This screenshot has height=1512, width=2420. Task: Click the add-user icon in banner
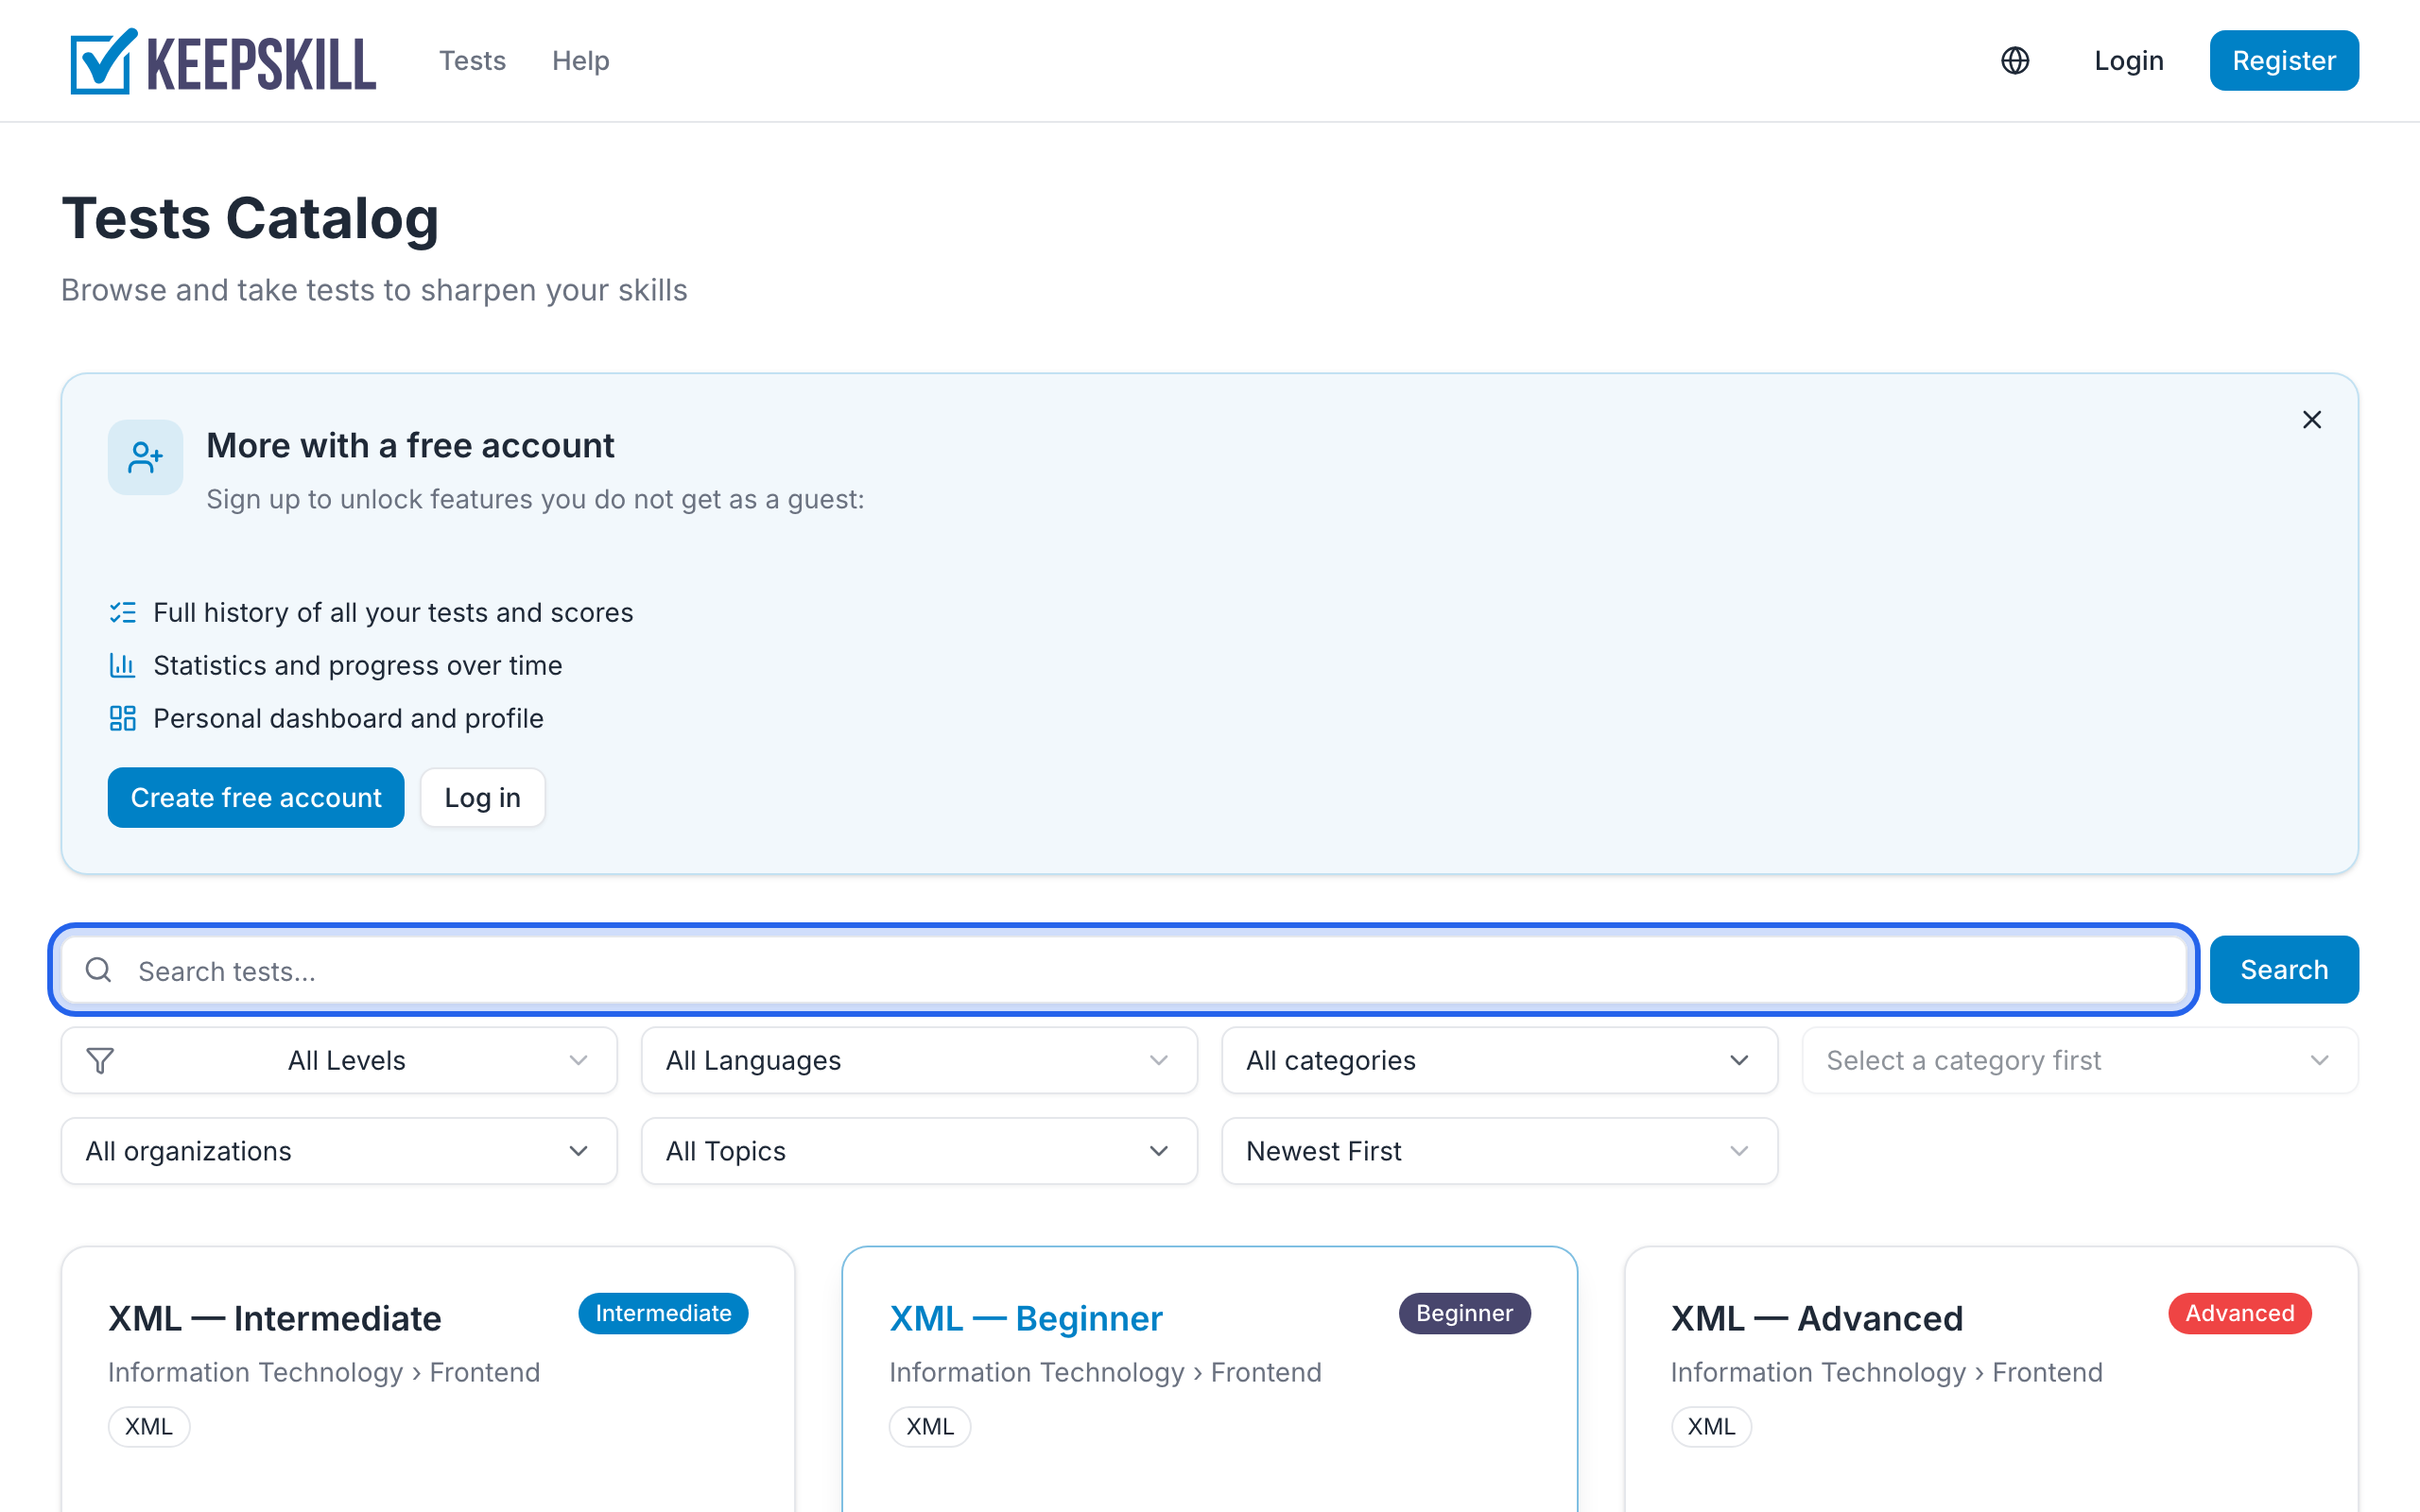(x=146, y=457)
